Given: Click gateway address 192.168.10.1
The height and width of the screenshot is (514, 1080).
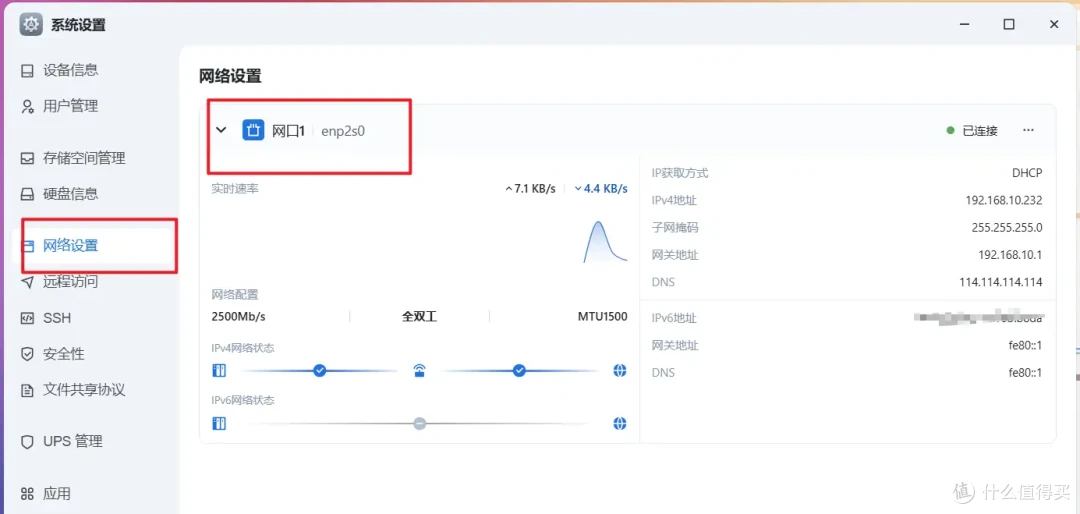Looking at the screenshot, I should pyautogui.click(x=1010, y=255).
